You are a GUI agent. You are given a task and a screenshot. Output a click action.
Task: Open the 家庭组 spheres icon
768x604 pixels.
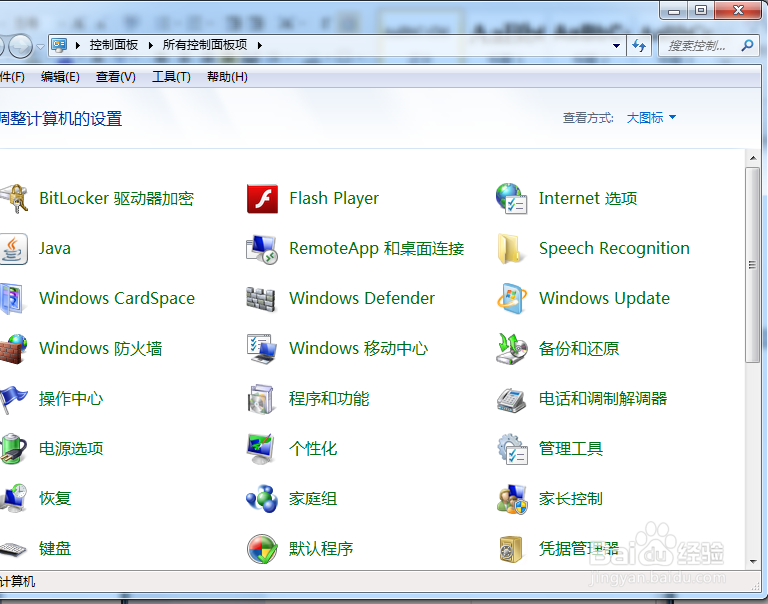(262, 499)
